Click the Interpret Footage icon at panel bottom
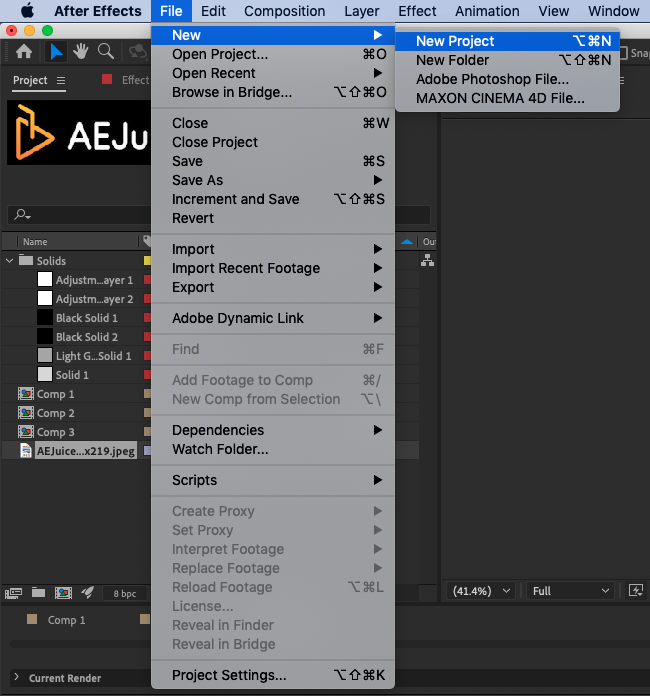The width and height of the screenshot is (650, 696). tap(13, 593)
